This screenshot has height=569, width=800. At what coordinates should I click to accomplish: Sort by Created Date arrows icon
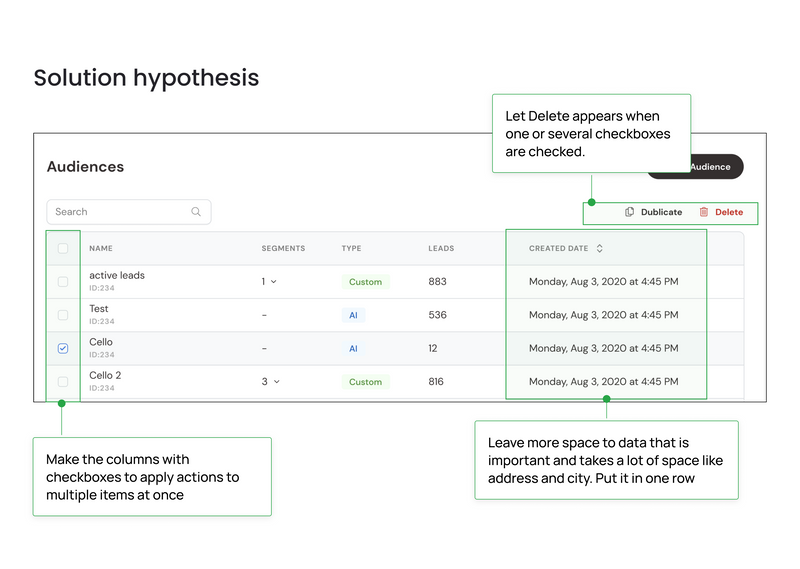(599, 249)
